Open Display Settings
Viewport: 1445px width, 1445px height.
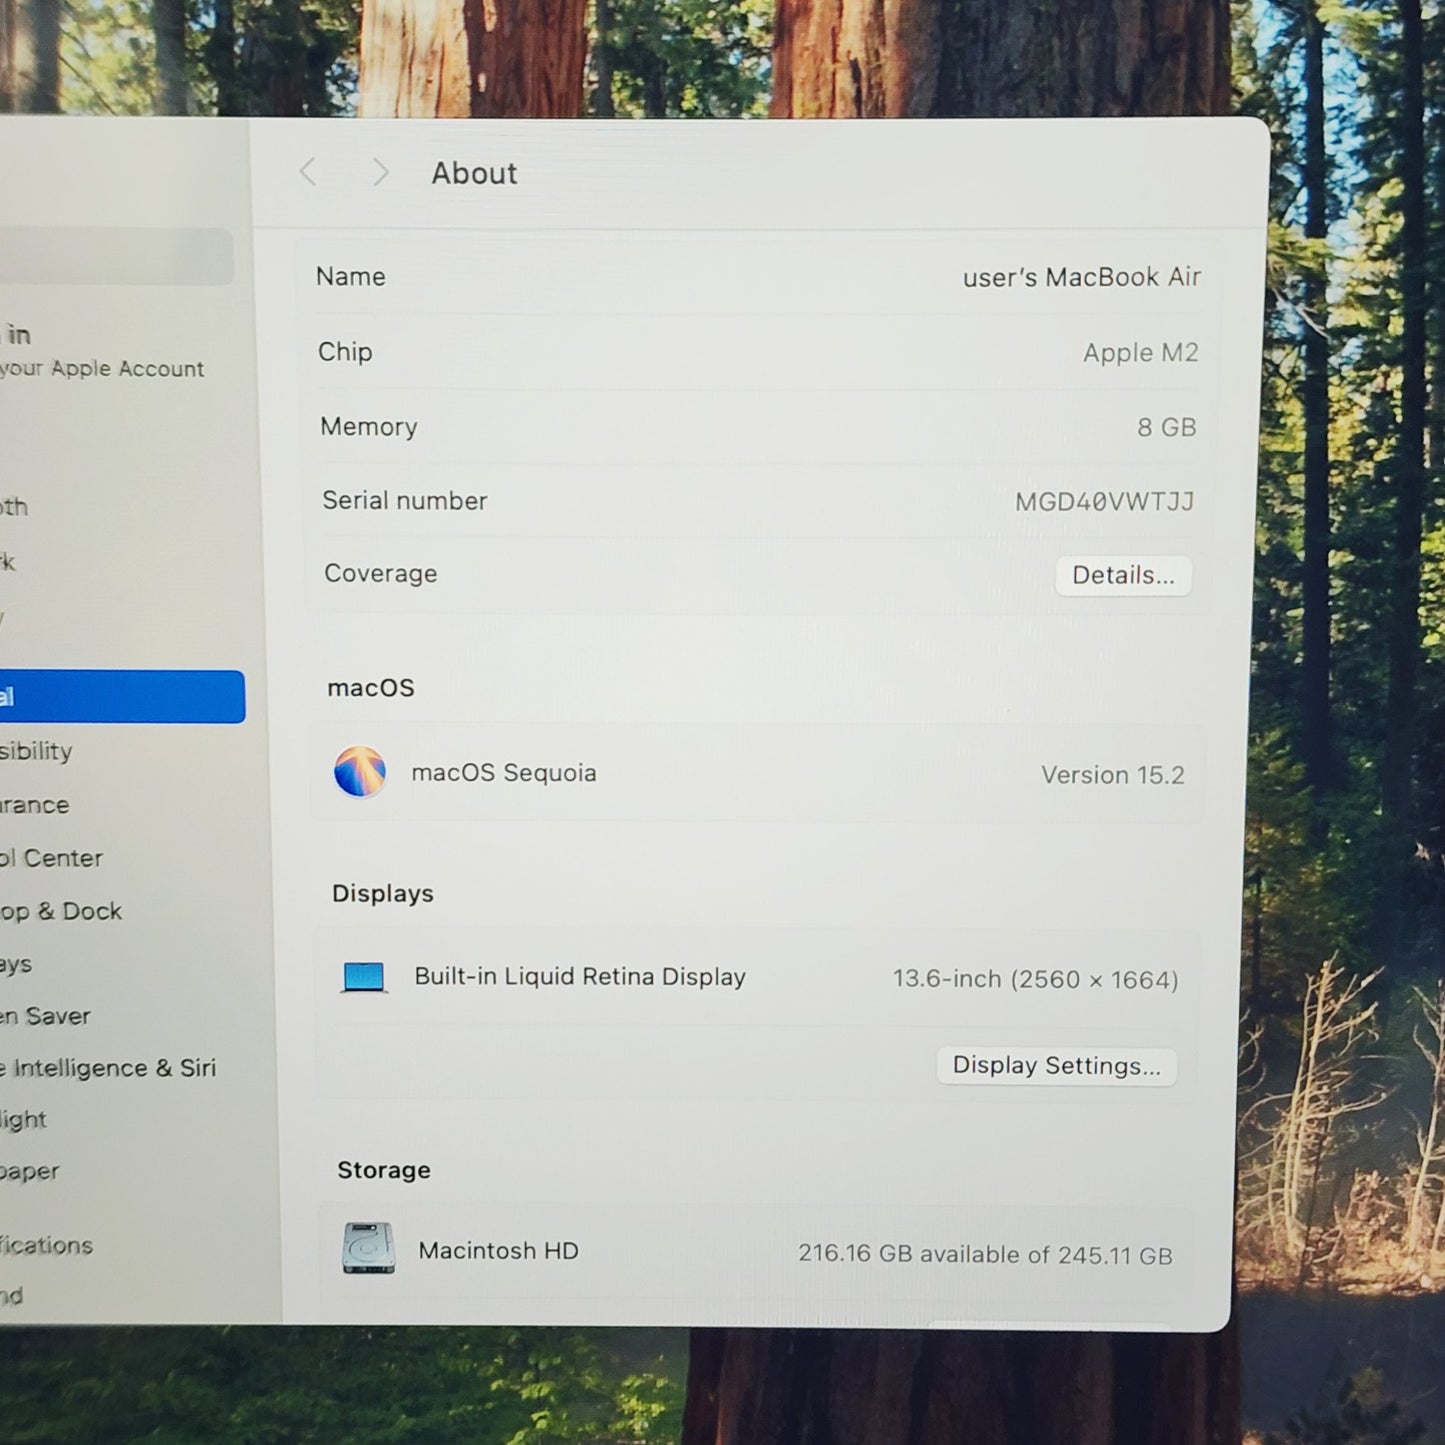(x=1056, y=1066)
